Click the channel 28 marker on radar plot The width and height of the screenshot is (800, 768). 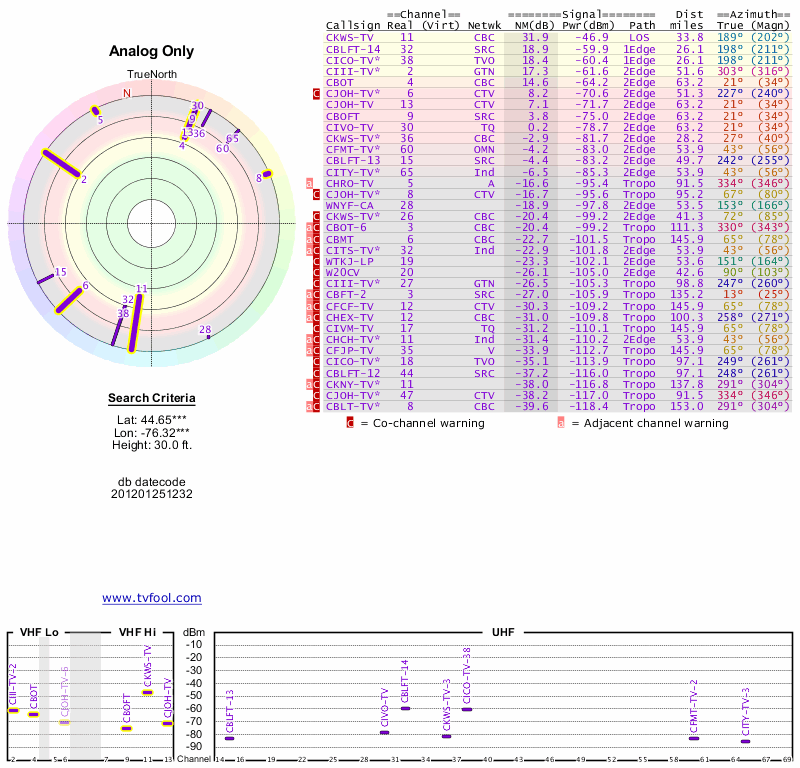[208, 337]
